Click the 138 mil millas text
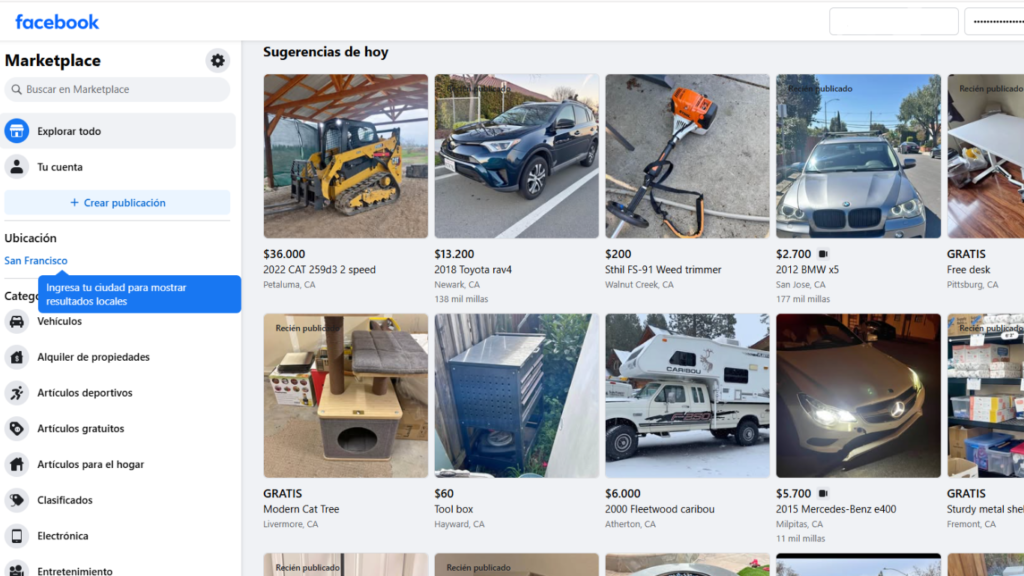This screenshot has width=1024, height=576. [461, 299]
